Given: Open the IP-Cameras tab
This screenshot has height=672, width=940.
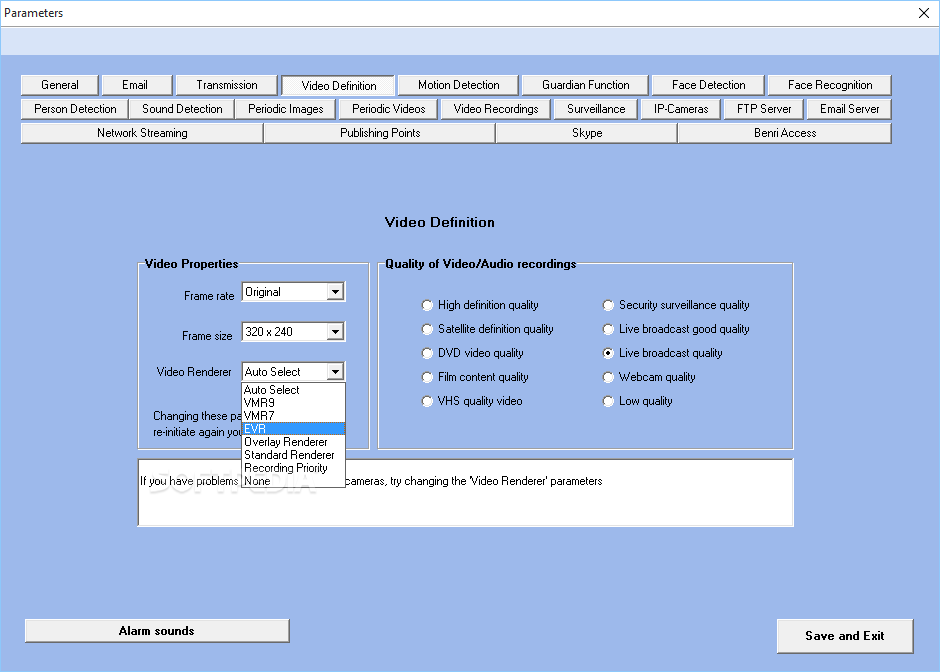Looking at the screenshot, I should (681, 109).
